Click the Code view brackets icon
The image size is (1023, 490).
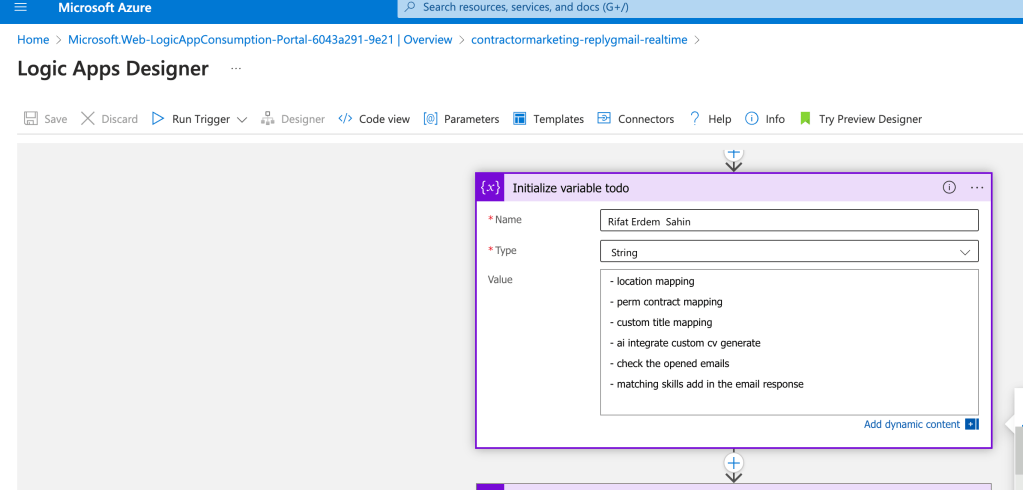pyautogui.click(x=345, y=119)
